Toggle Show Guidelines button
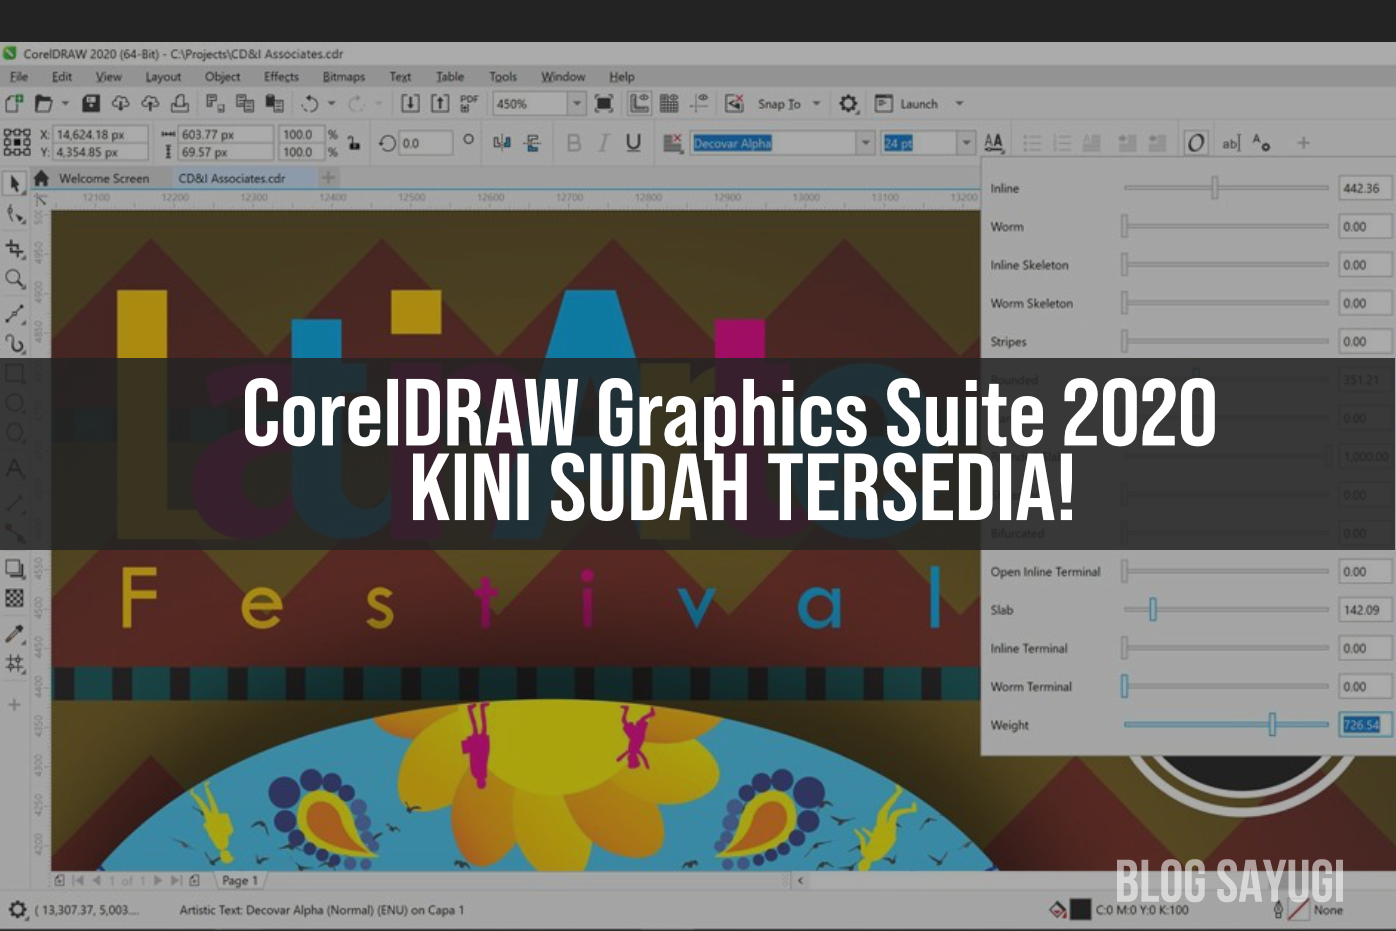The height and width of the screenshot is (931, 1396). (699, 103)
